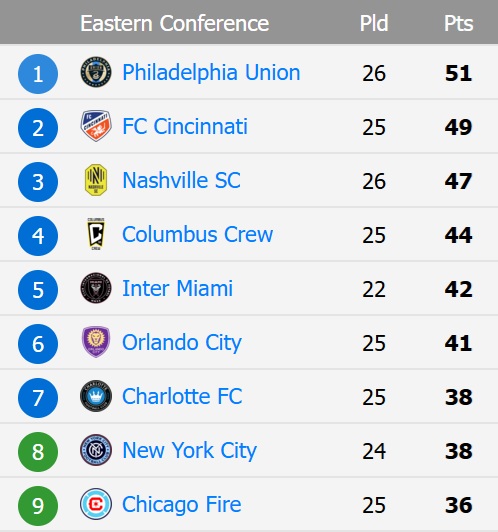Select the Orlando City team name

pyautogui.click(x=182, y=343)
